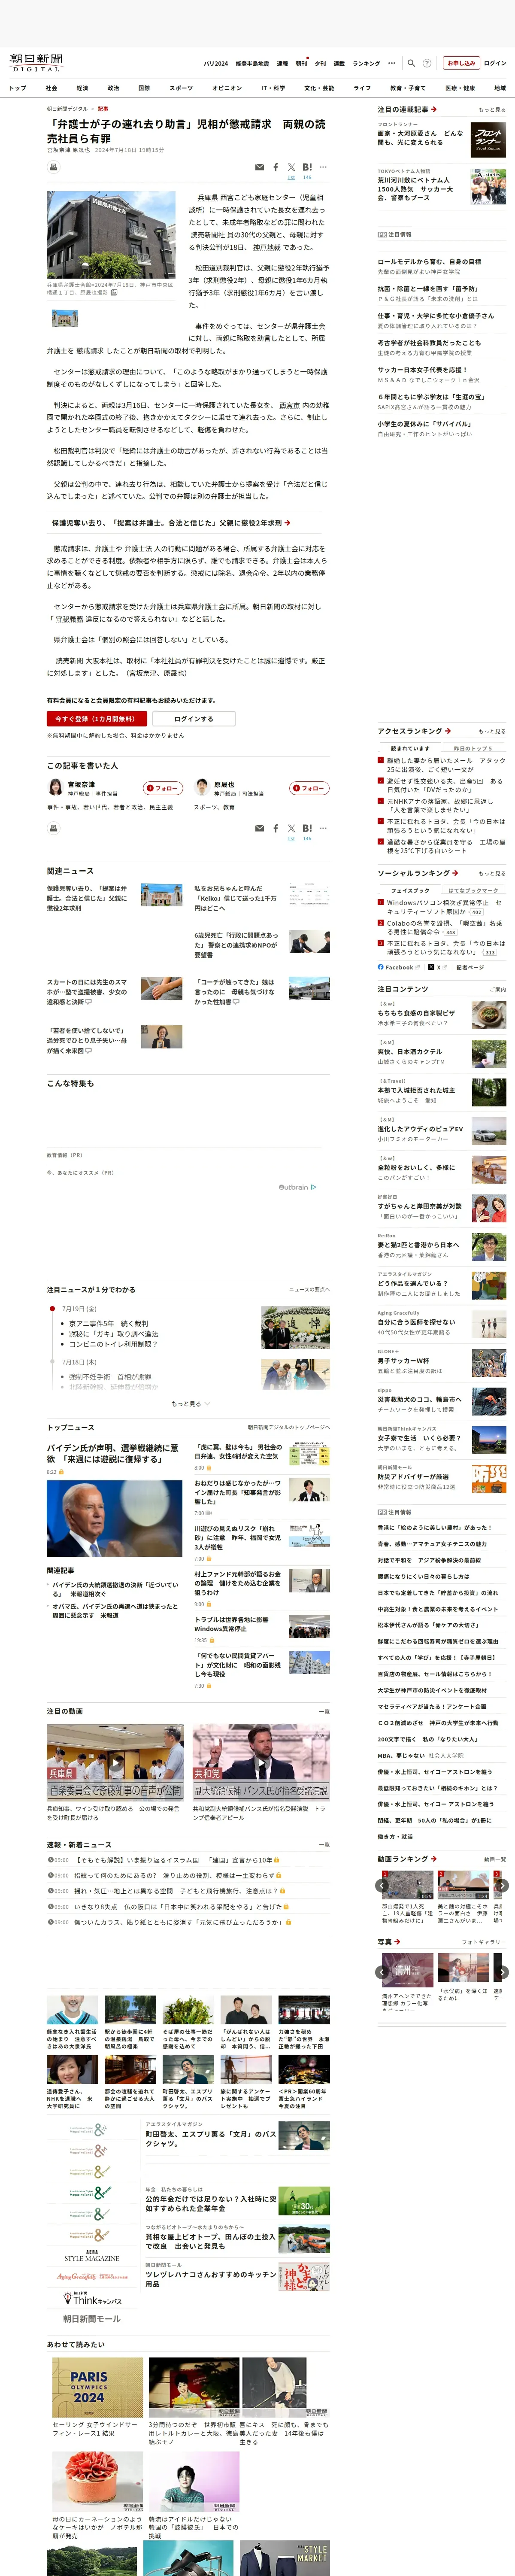Viewport: 515px width, 2576px height.
Task: Click ログイン link in header
Action: pos(495,63)
